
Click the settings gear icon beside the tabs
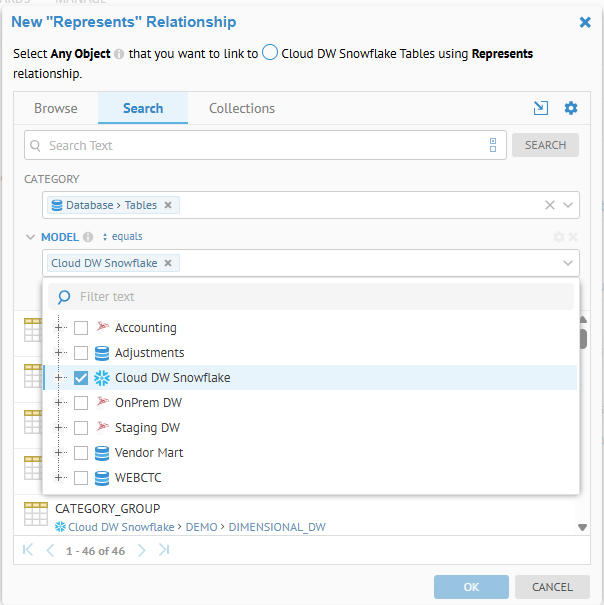(571, 108)
